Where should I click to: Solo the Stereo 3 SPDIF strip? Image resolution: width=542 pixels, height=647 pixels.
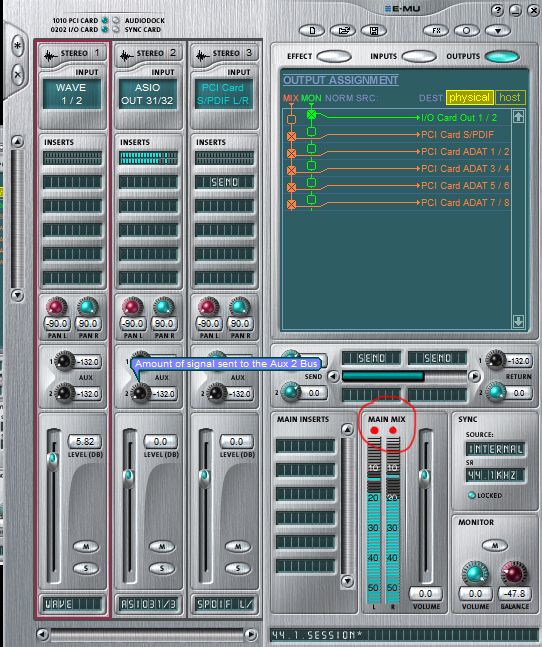(238, 568)
